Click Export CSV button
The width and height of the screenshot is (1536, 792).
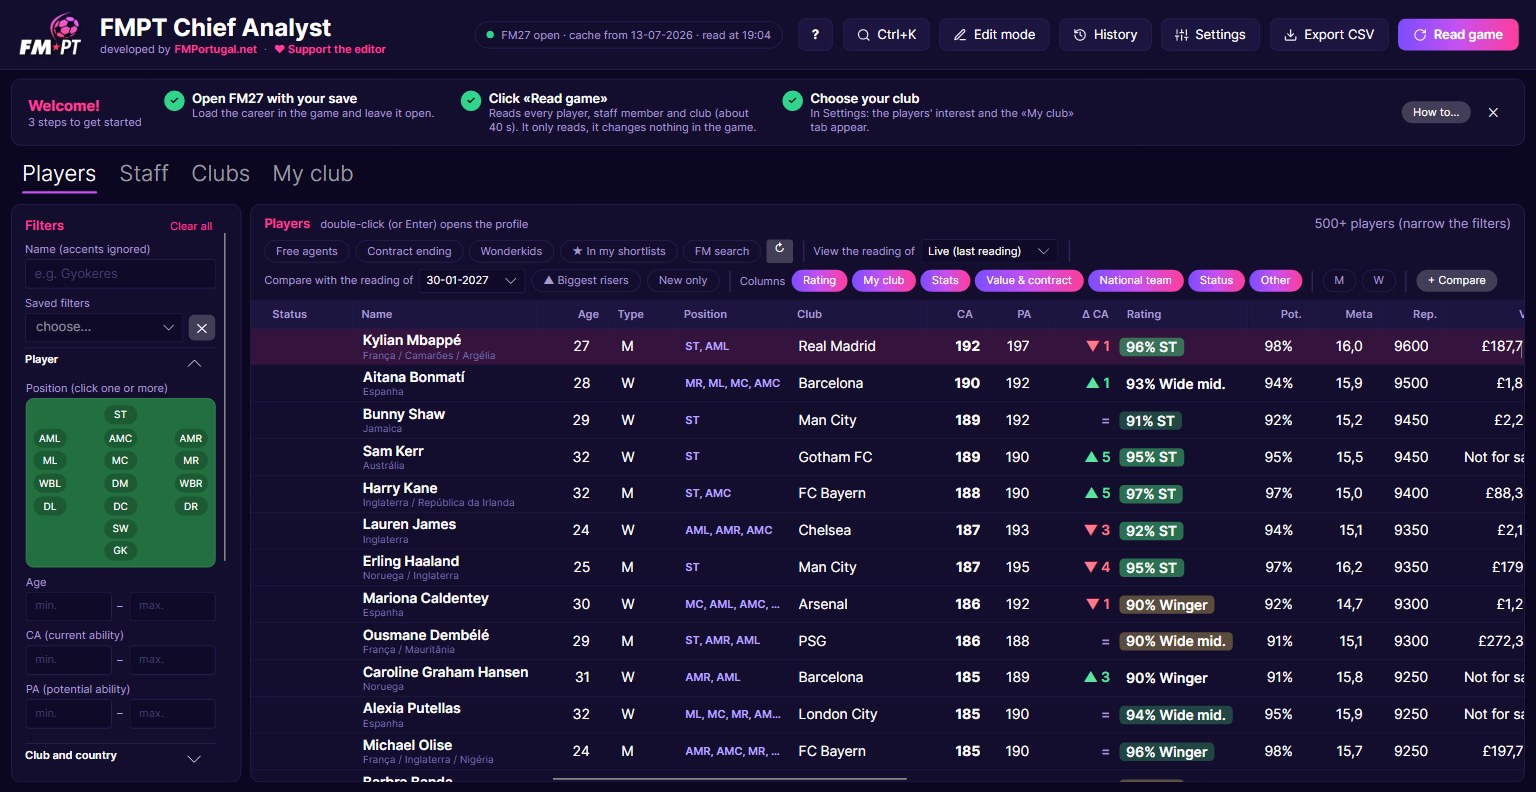[x=1329, y=35]
